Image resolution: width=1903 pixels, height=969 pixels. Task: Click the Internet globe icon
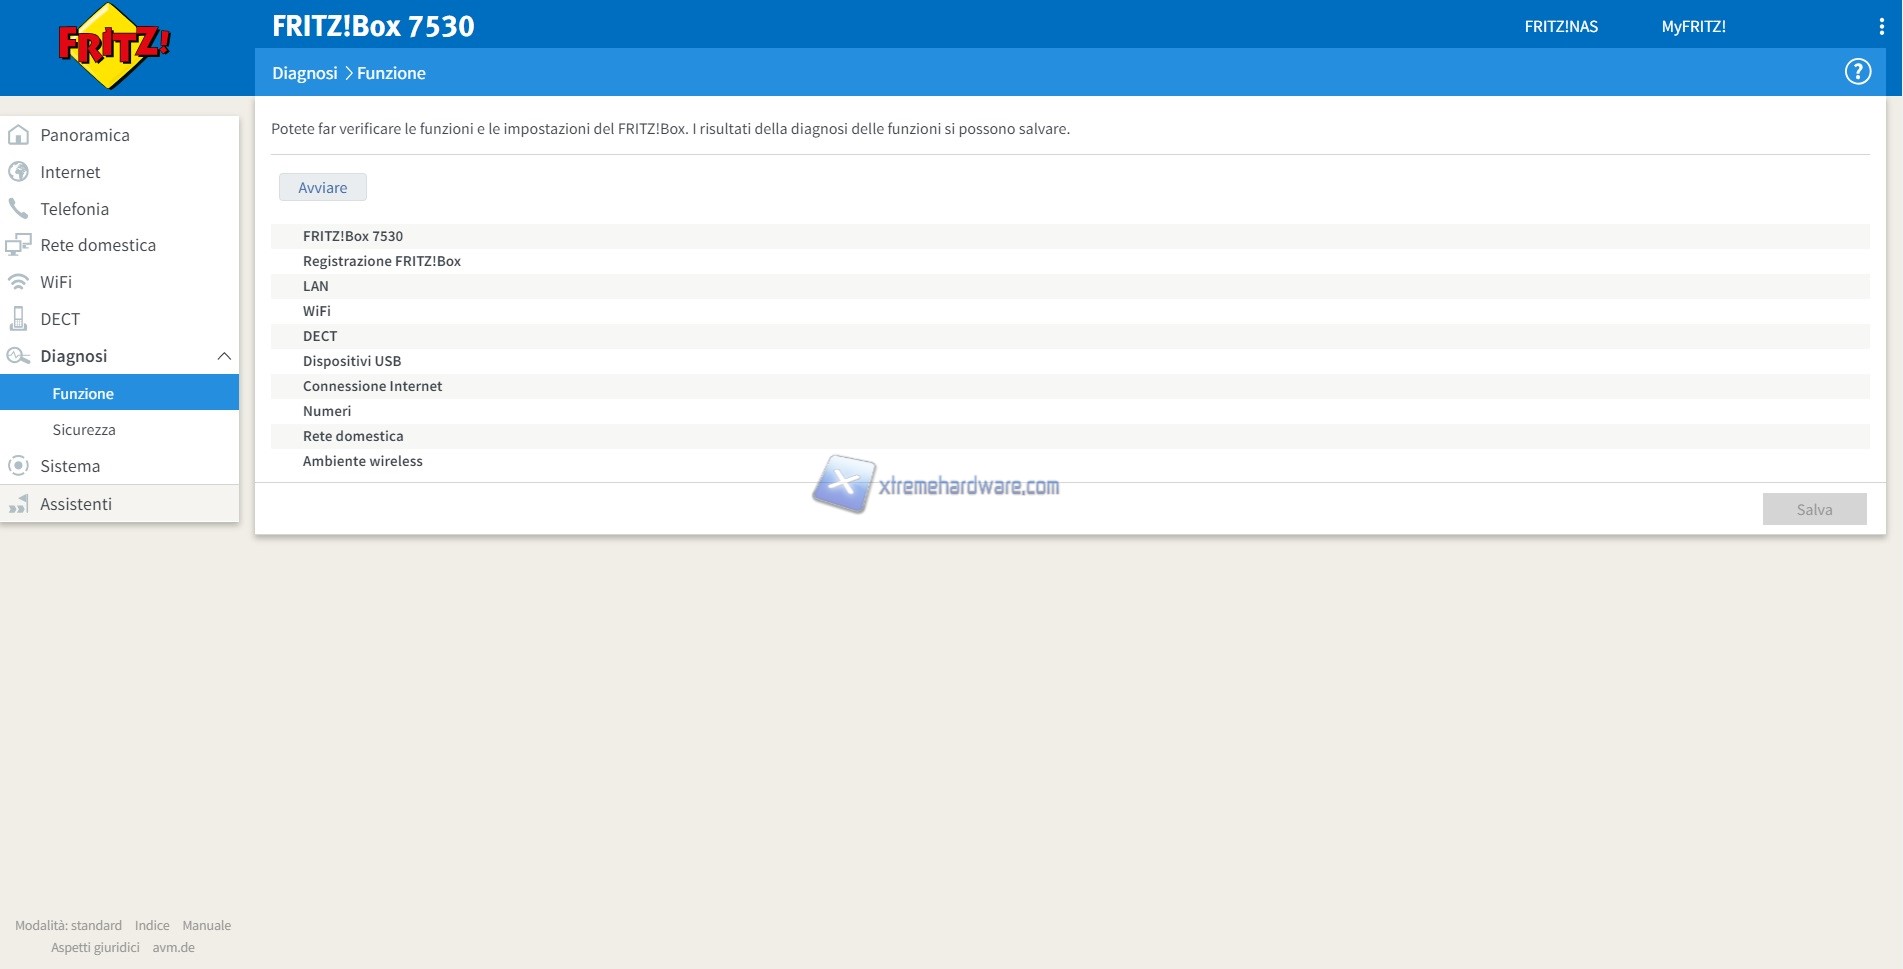(18, 172)
